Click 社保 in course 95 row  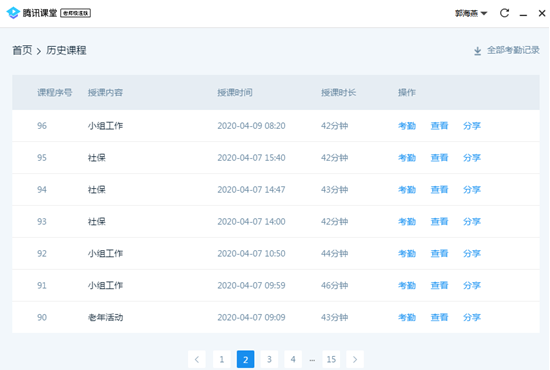[97, 158]
